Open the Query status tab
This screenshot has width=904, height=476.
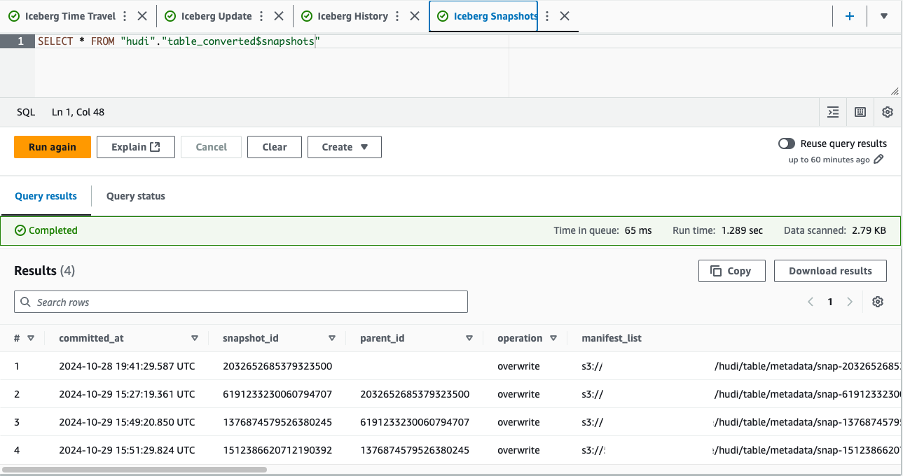click(135, 196)
